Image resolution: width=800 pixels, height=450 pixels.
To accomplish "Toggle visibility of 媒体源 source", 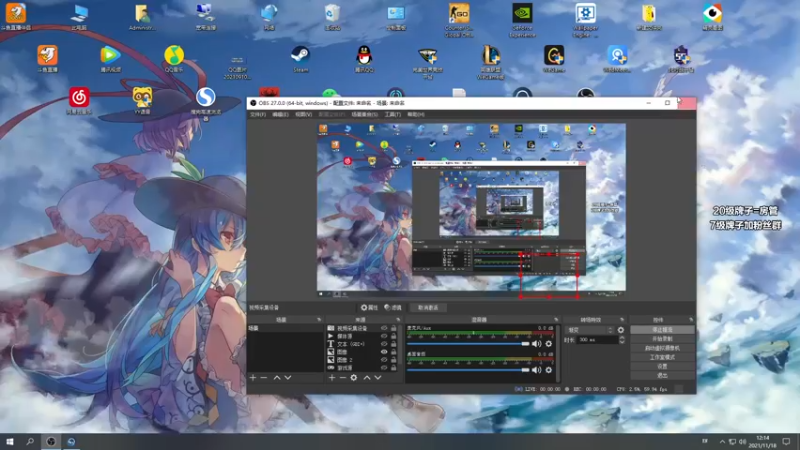I will click(384, 336).
